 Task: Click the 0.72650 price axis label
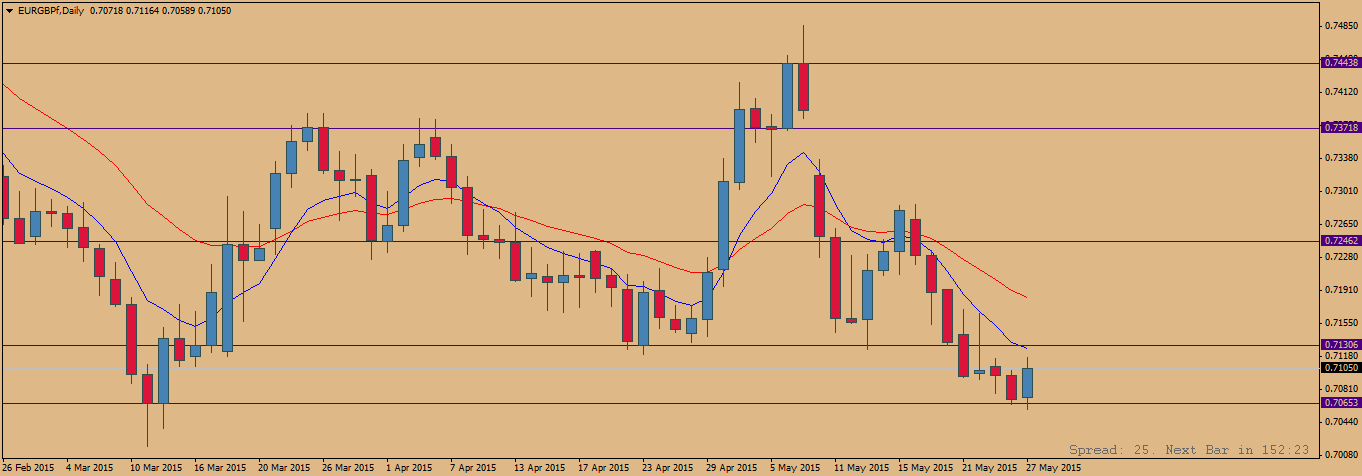point(1341,223)
